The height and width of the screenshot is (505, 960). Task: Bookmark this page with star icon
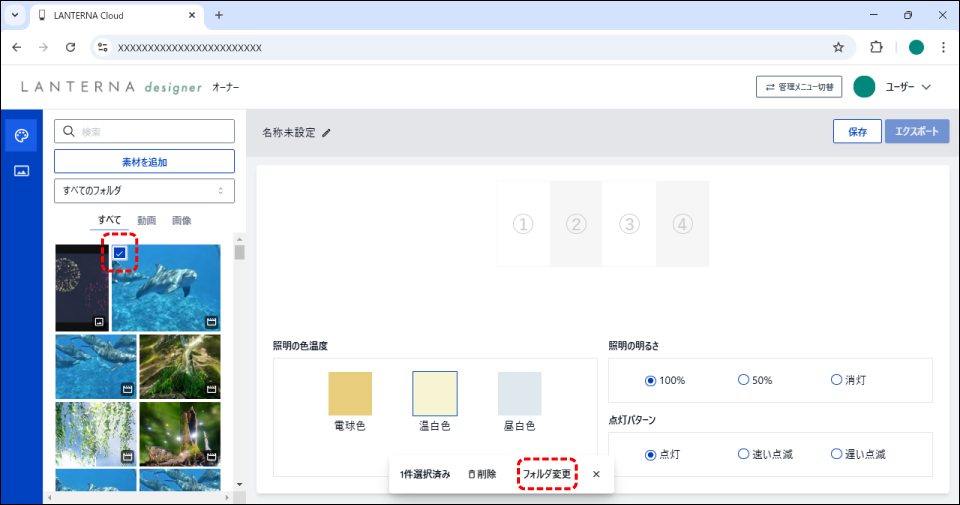(838, 47)
